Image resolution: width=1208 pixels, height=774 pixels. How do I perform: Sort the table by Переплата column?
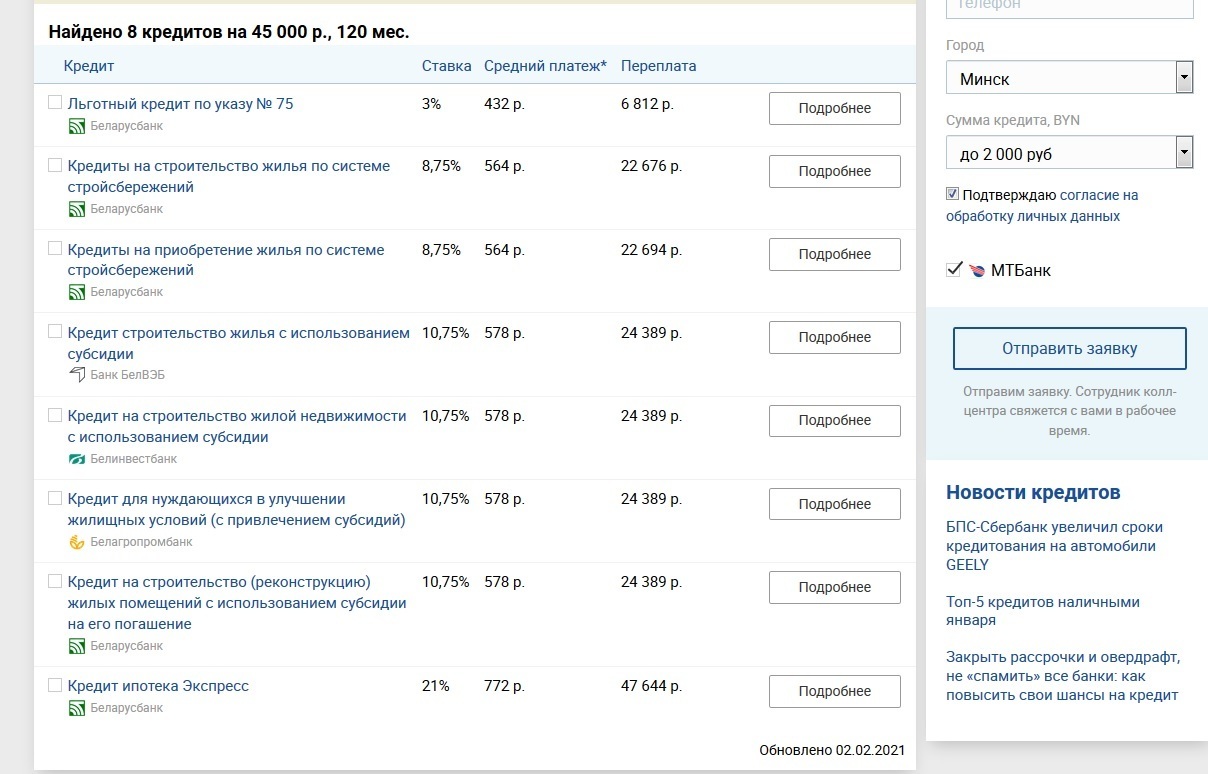[x=658, y=66]
